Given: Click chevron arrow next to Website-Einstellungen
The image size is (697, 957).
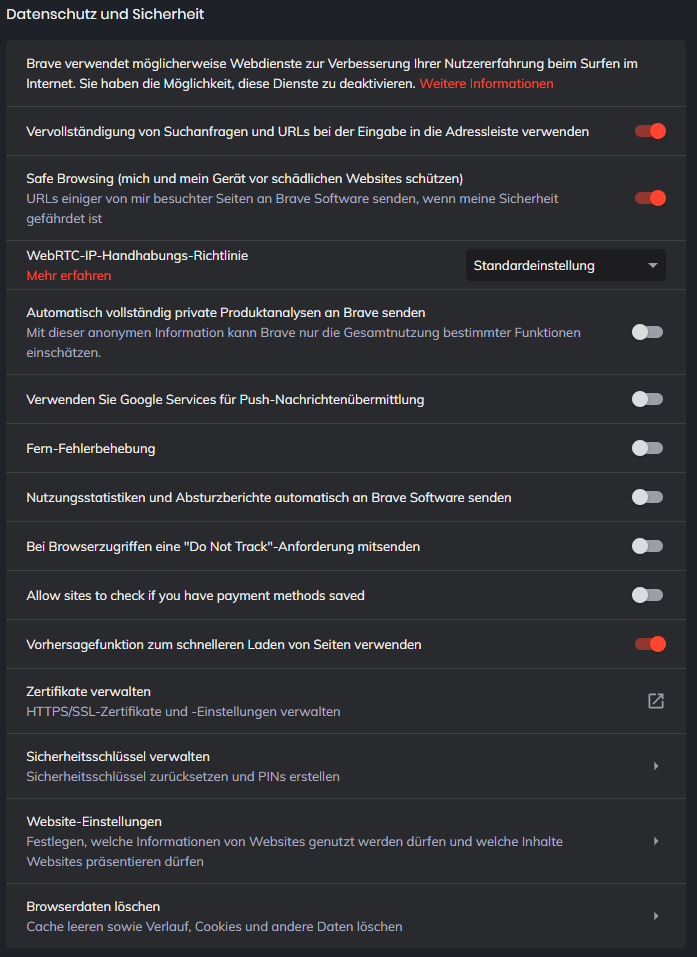Looking at the screenshot, I should point(655,841).
